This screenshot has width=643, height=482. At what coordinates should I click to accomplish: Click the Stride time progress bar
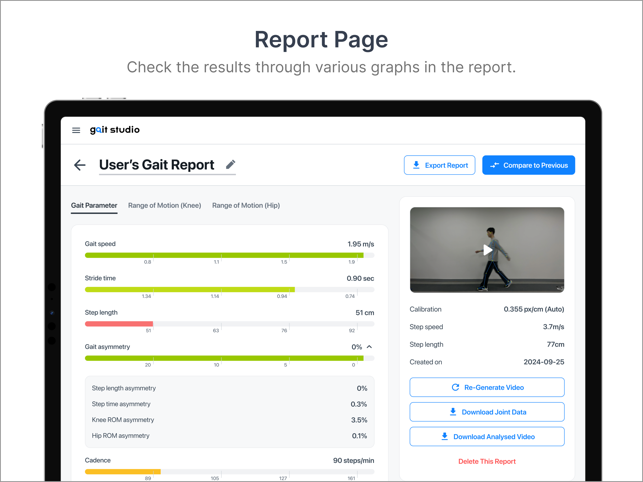click(x=229, y=290)
